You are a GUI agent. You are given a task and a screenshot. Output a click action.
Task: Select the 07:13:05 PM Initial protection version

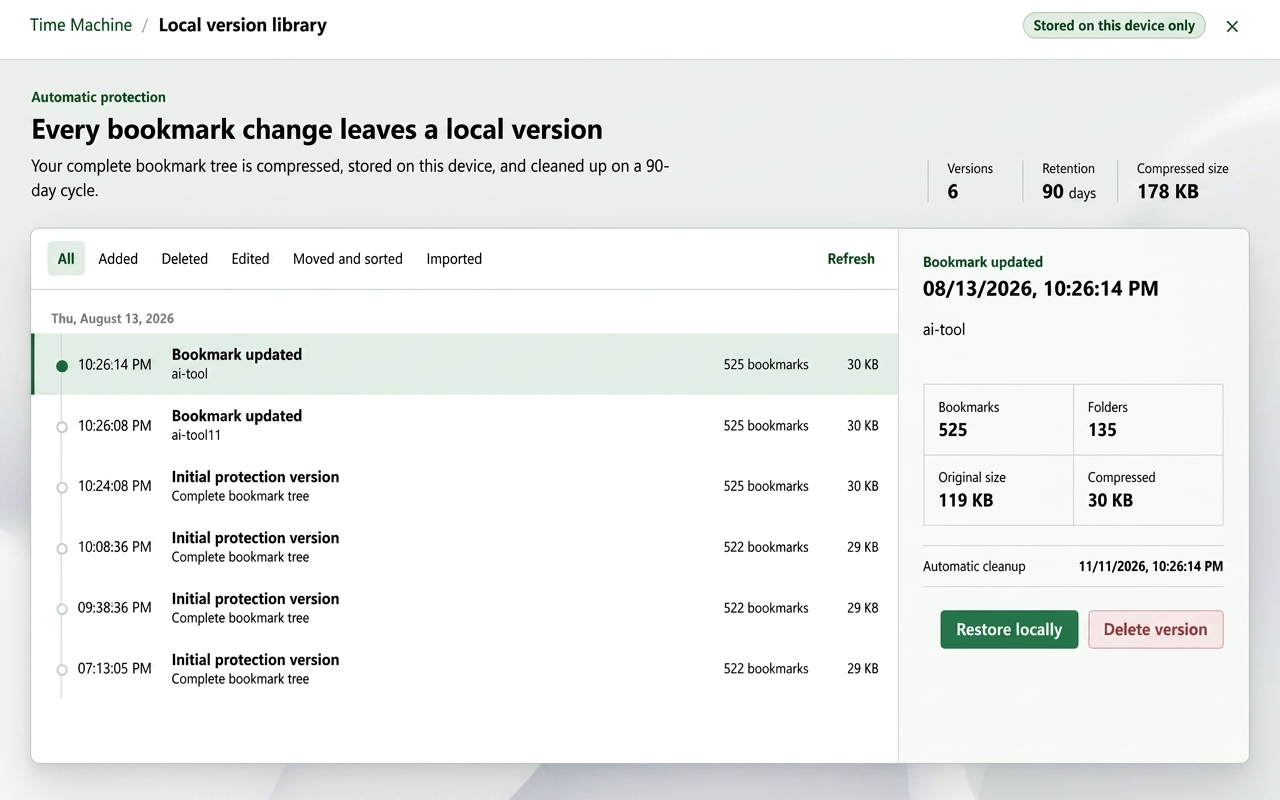(464, 669)
